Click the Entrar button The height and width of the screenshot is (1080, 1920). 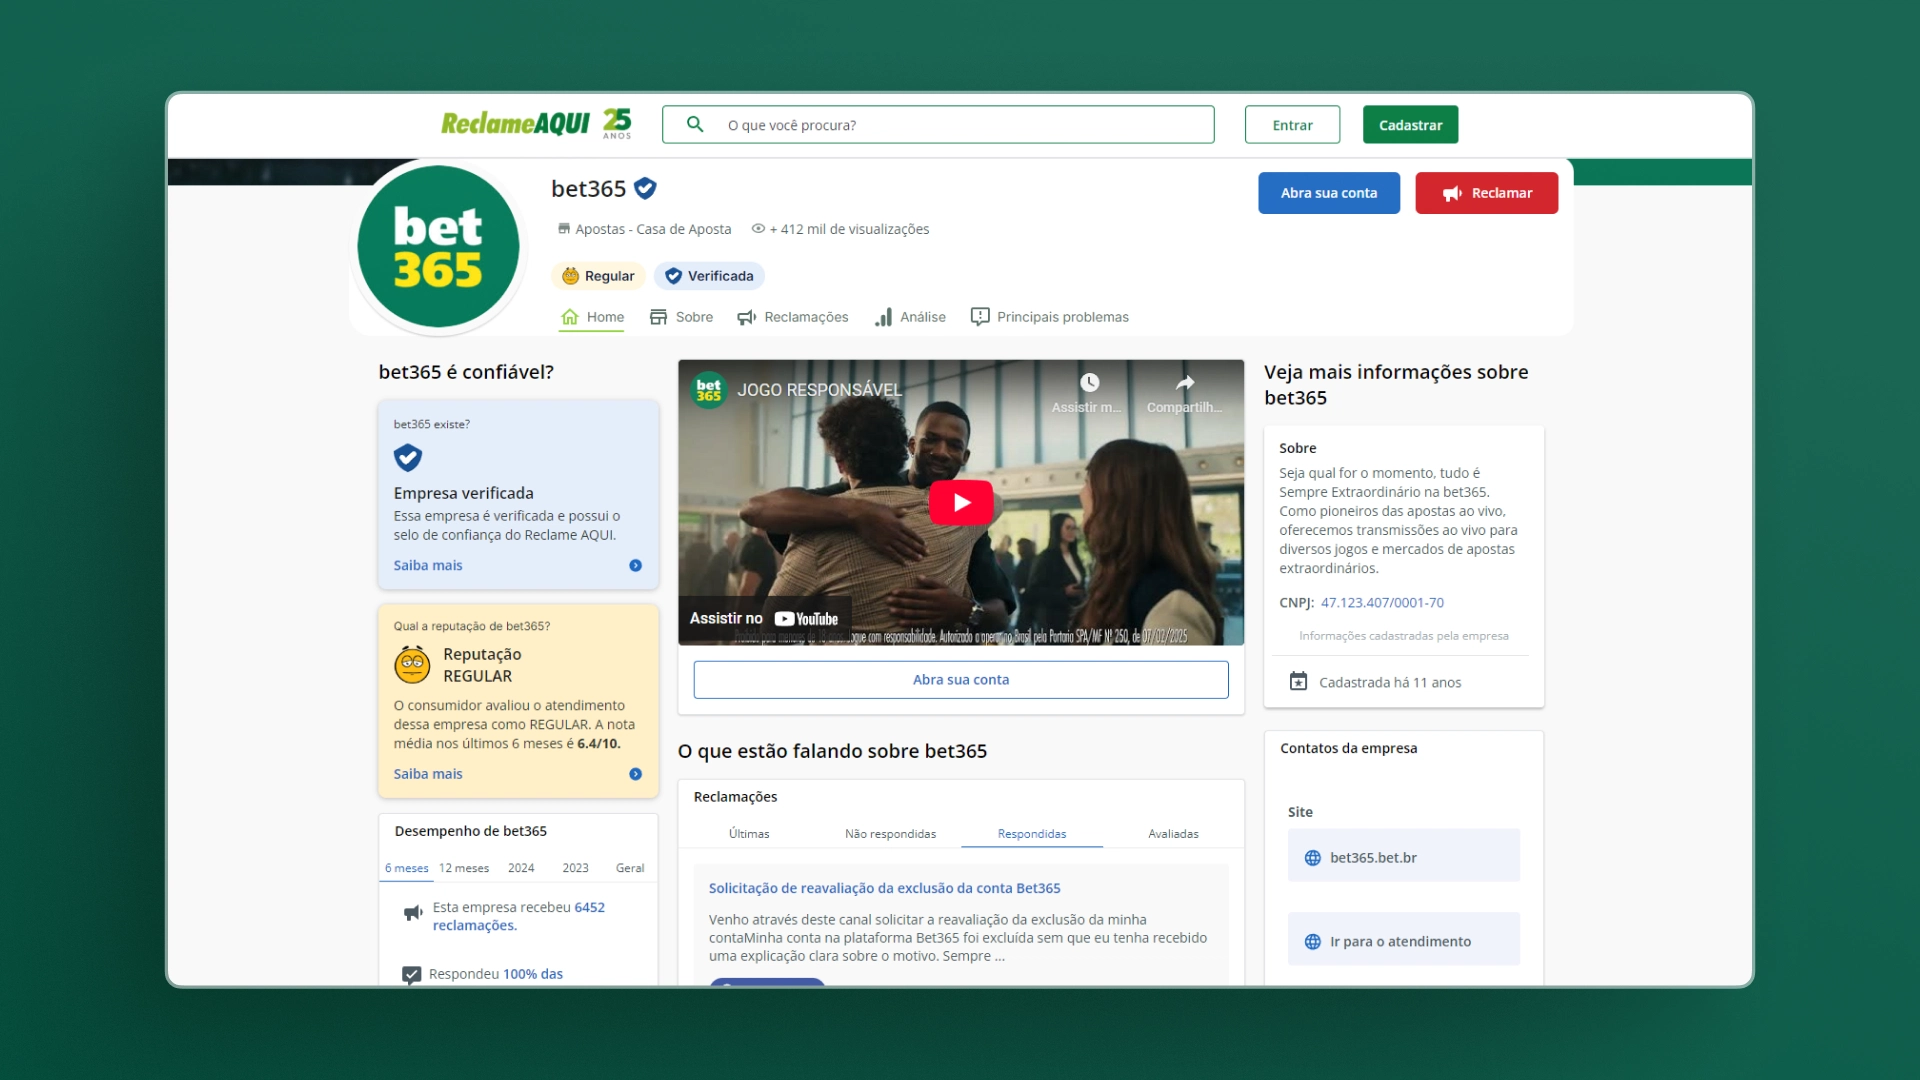1292,125
